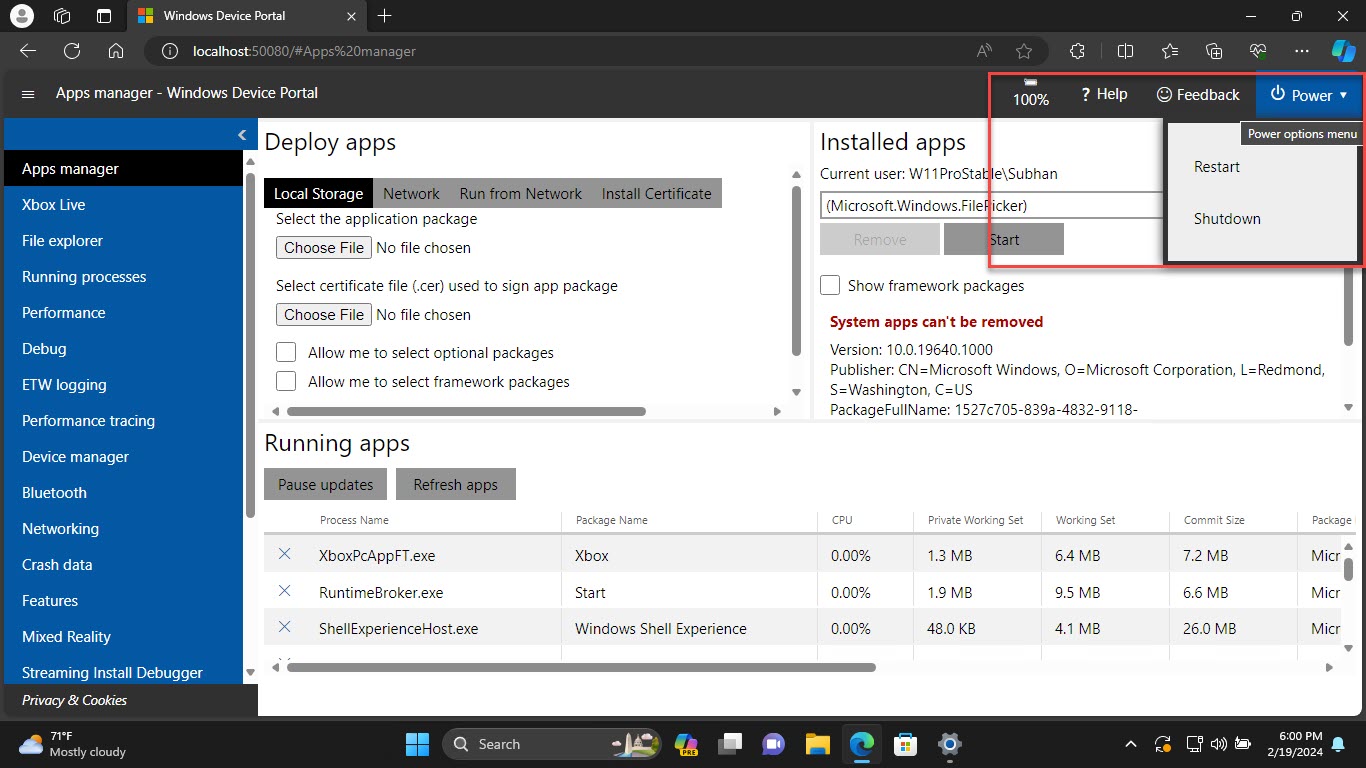Click the Start button for installed app

1004,239
